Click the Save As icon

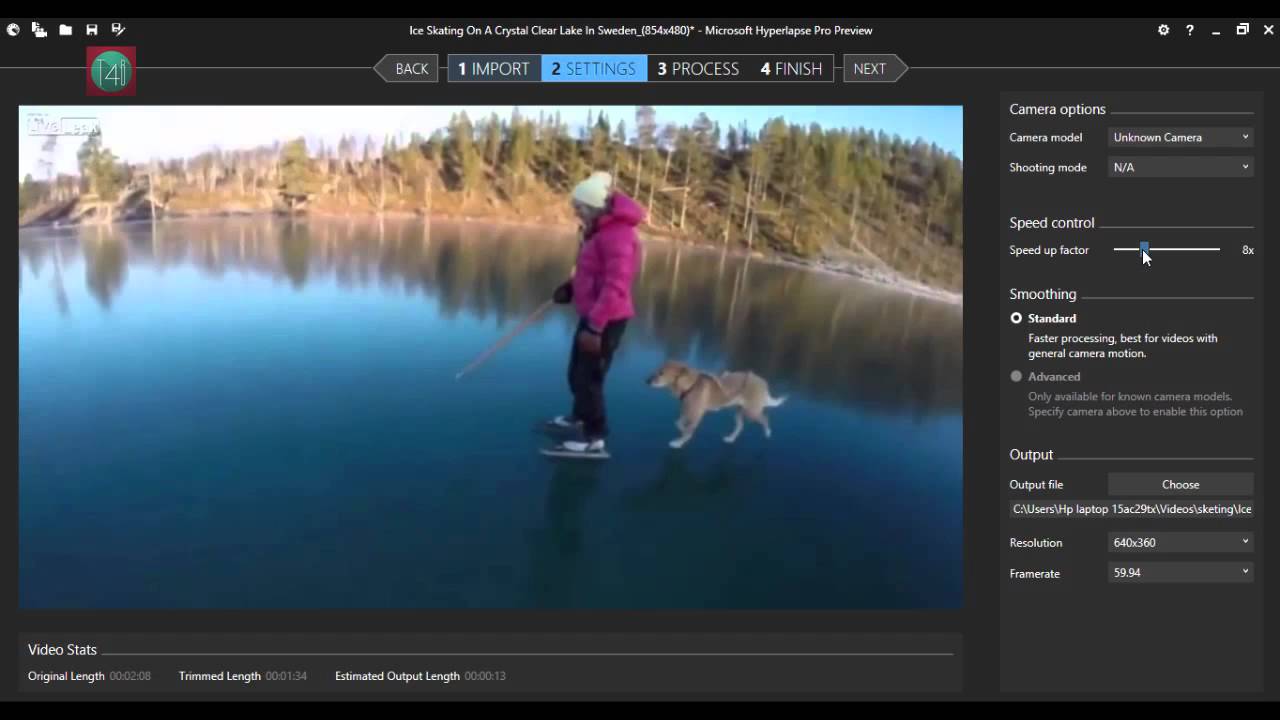pyautogui.click(x=118, y=30)
